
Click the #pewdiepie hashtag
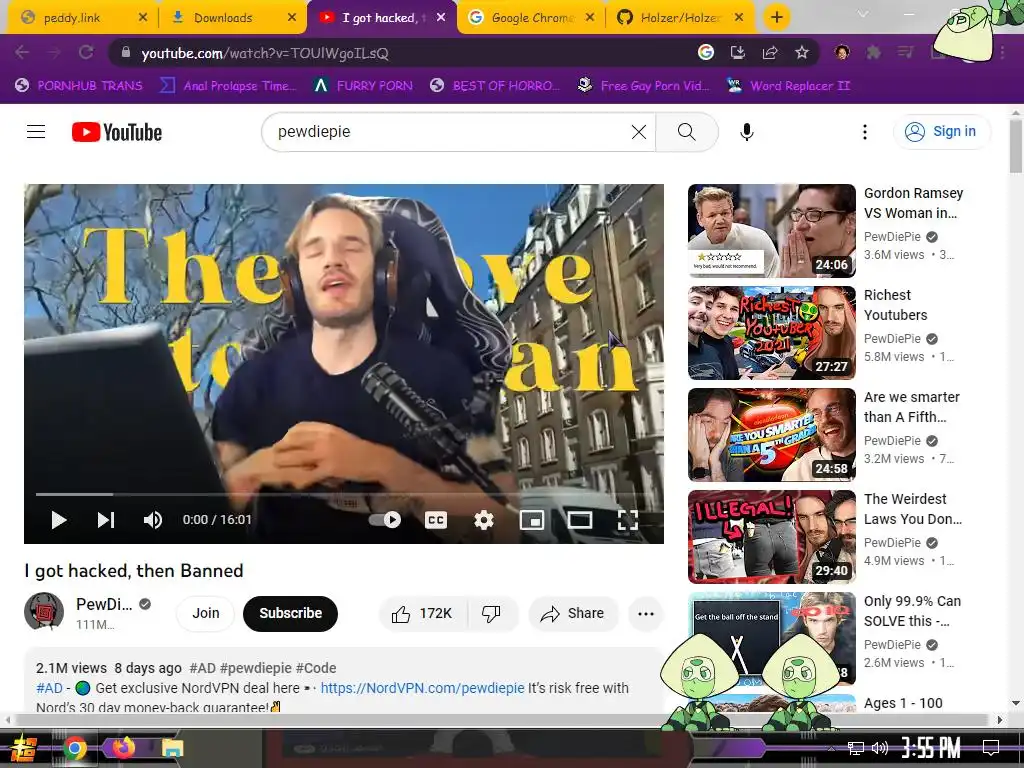coord(255,668)
